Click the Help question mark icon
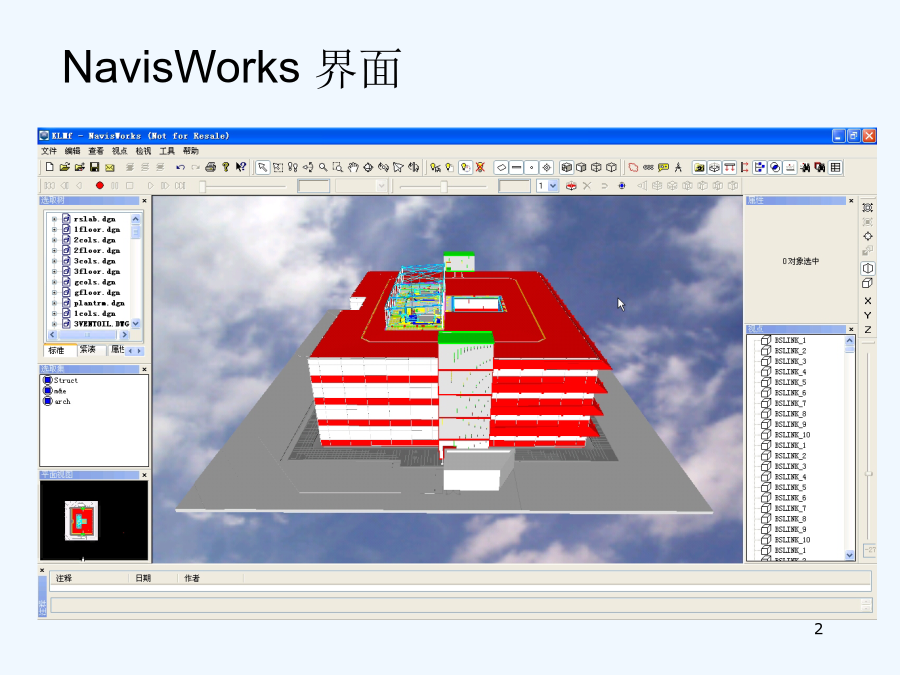The height and width of the screenshot is (675, 900). click(226, 167)
